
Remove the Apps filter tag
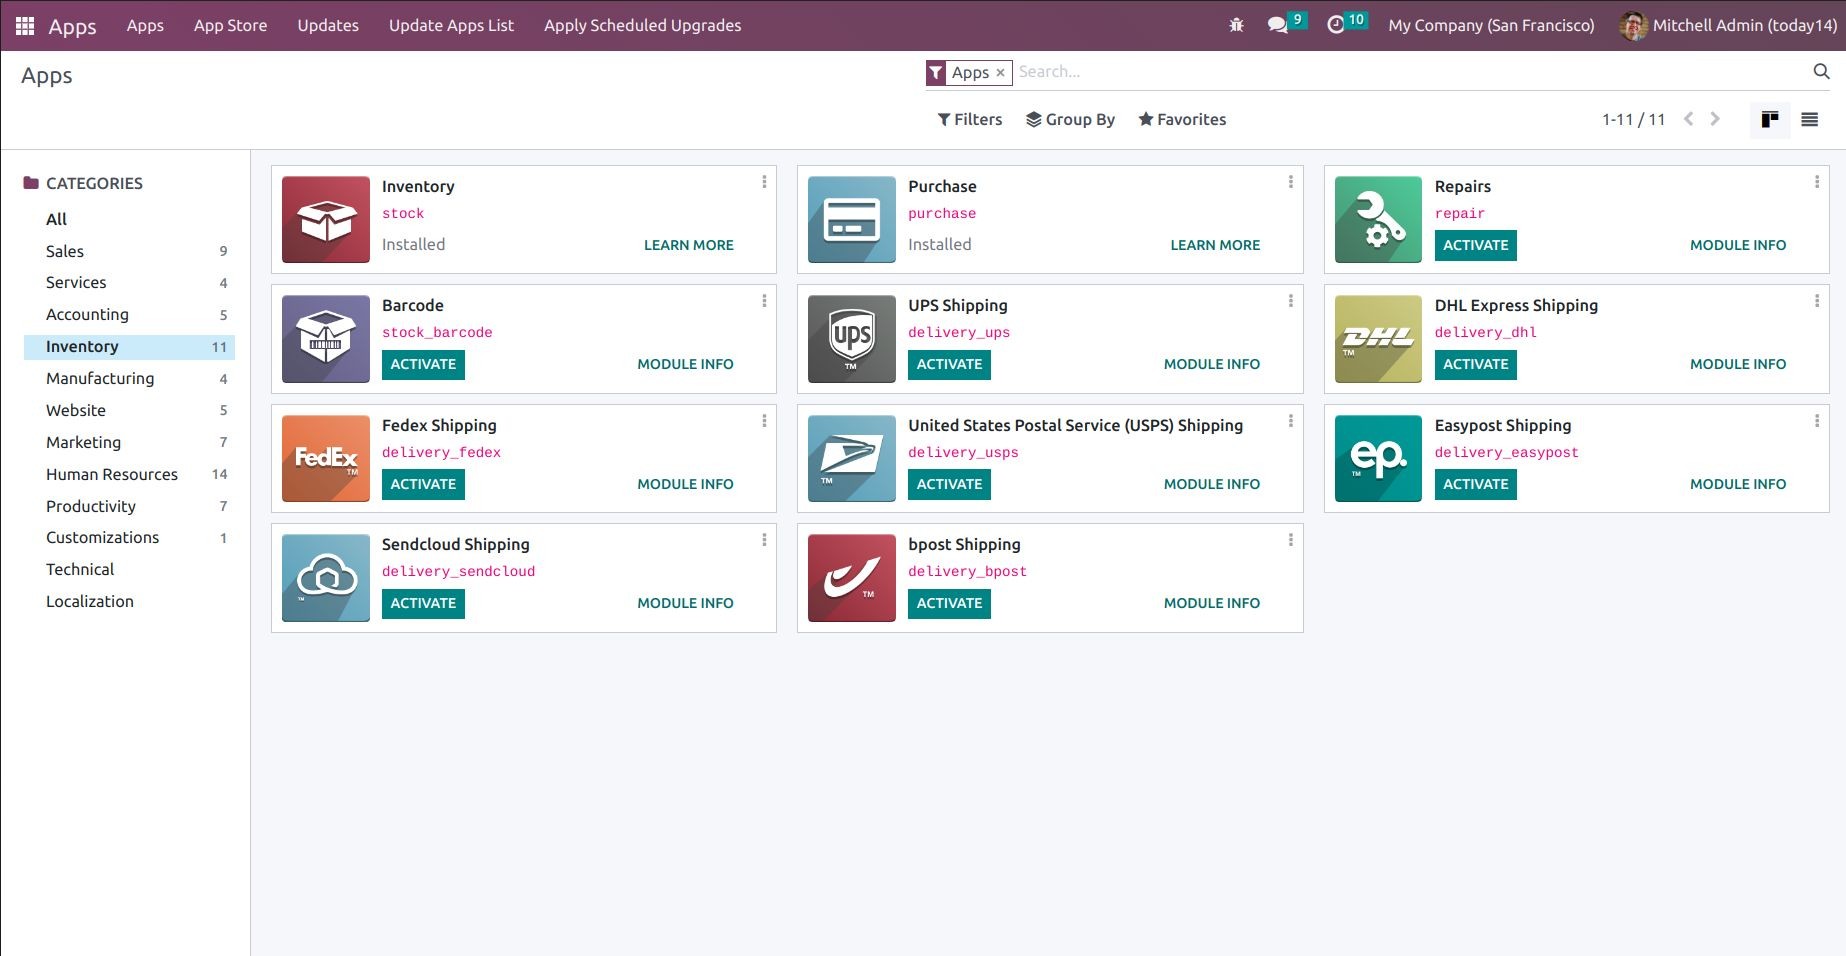999,72
